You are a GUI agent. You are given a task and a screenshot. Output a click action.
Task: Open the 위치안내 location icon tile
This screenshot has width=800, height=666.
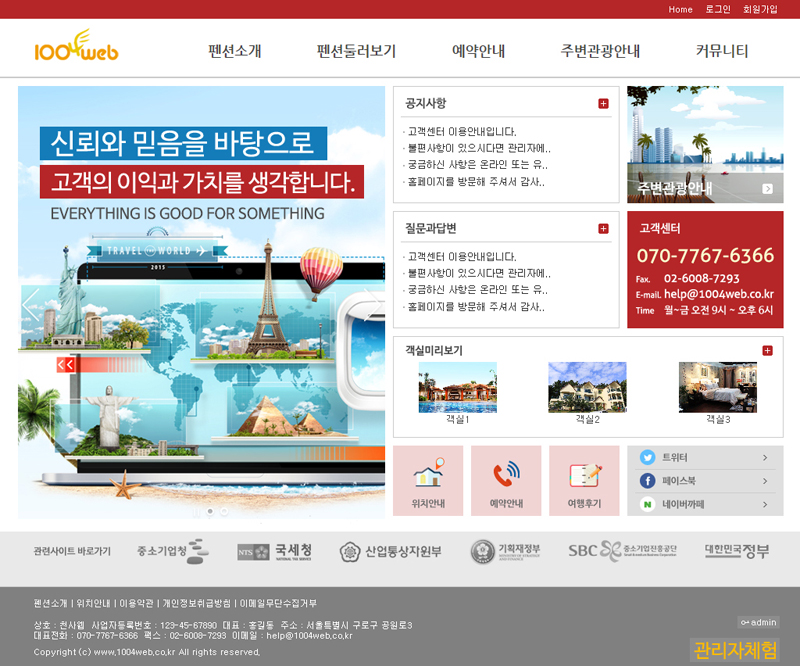(x=428, y=481)
